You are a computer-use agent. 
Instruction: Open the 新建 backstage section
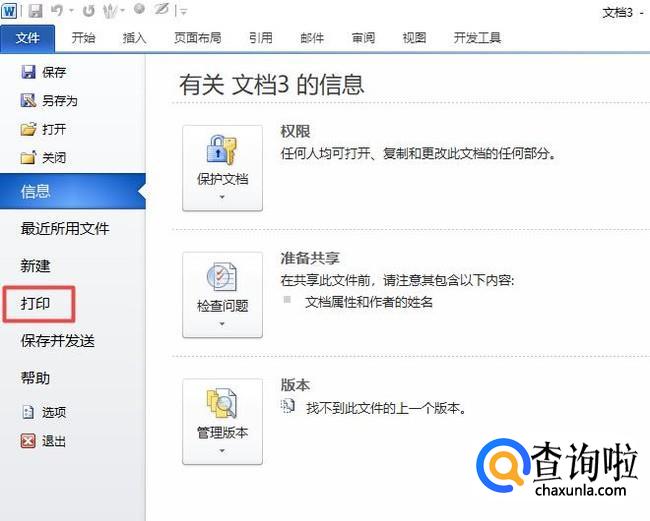[x=35, y=266]
